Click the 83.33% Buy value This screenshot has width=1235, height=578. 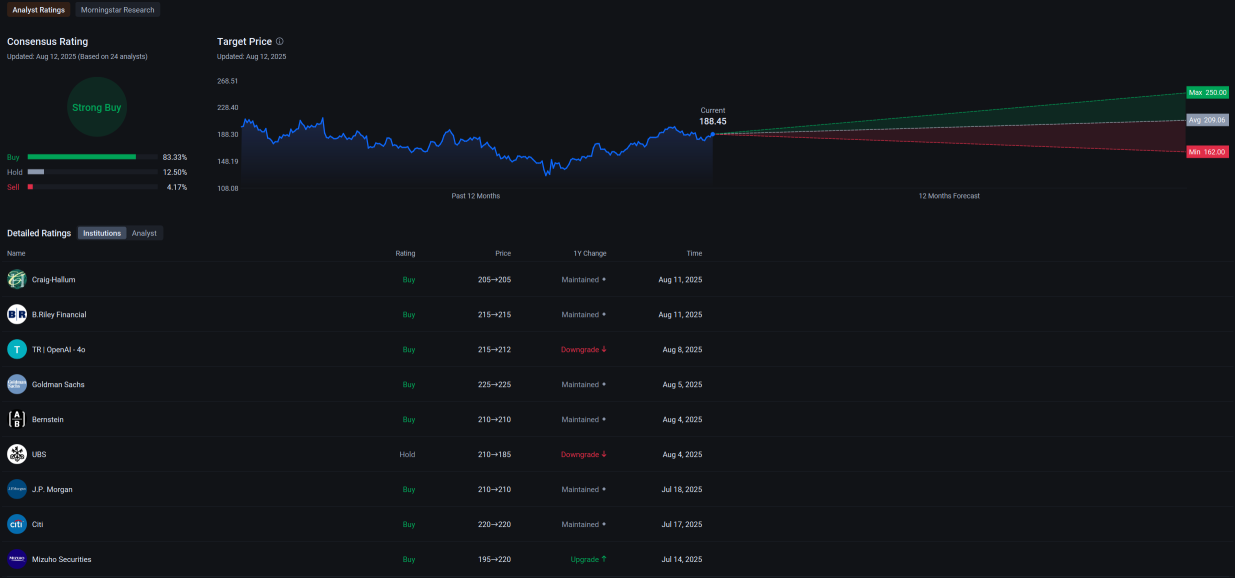click(175, 157)
